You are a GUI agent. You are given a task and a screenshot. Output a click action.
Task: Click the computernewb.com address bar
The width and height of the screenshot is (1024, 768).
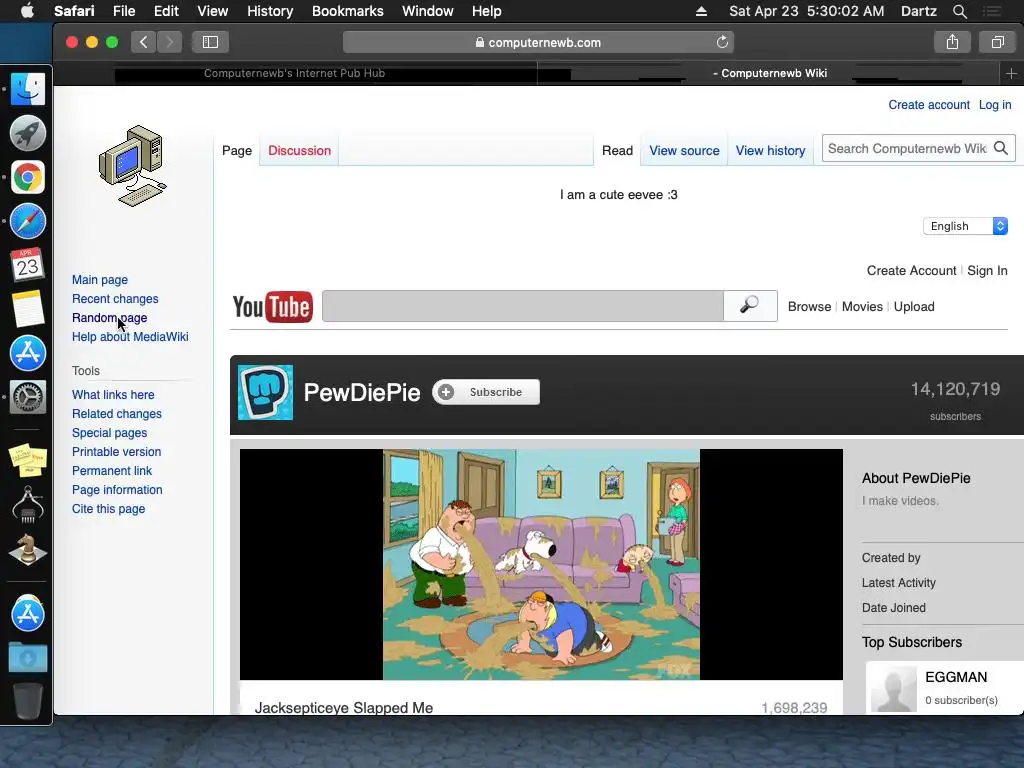click(538, 42)
